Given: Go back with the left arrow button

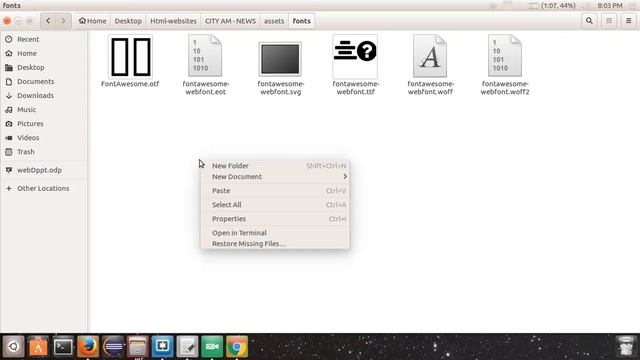Looking at the screenshot, I should point(48,21).
